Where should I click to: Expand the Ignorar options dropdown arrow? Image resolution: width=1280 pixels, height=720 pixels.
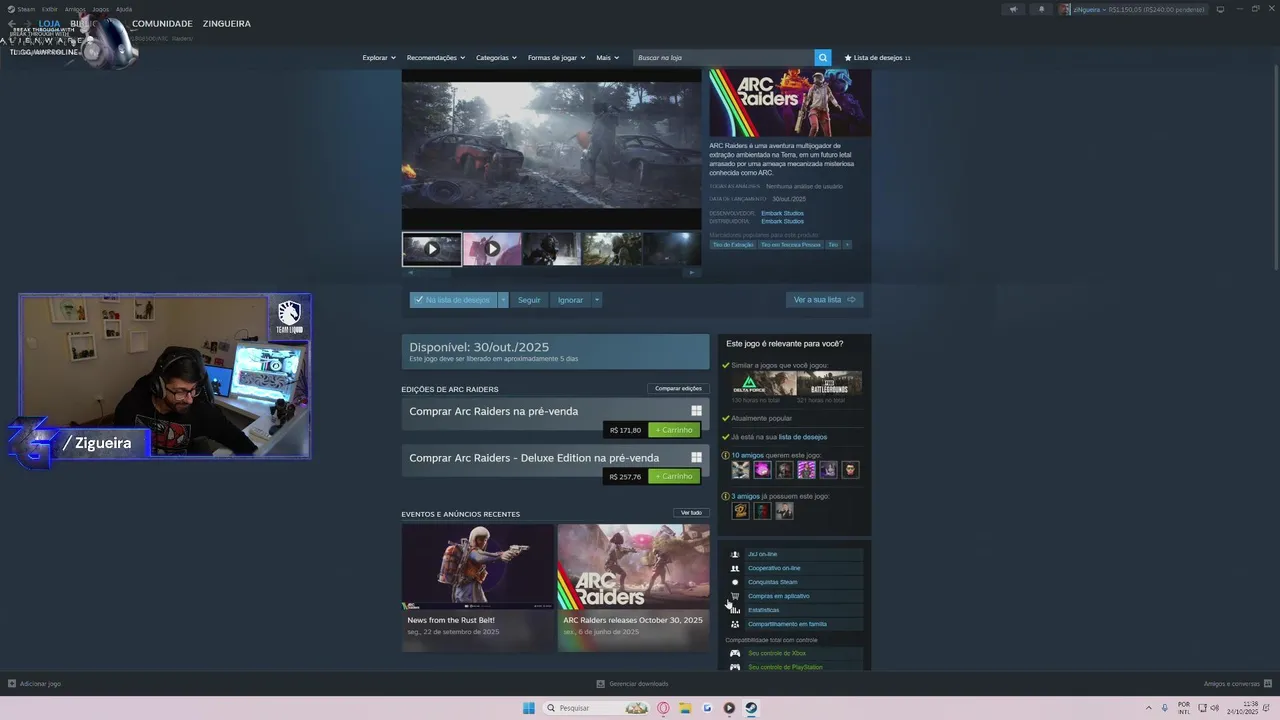point(596,300)
